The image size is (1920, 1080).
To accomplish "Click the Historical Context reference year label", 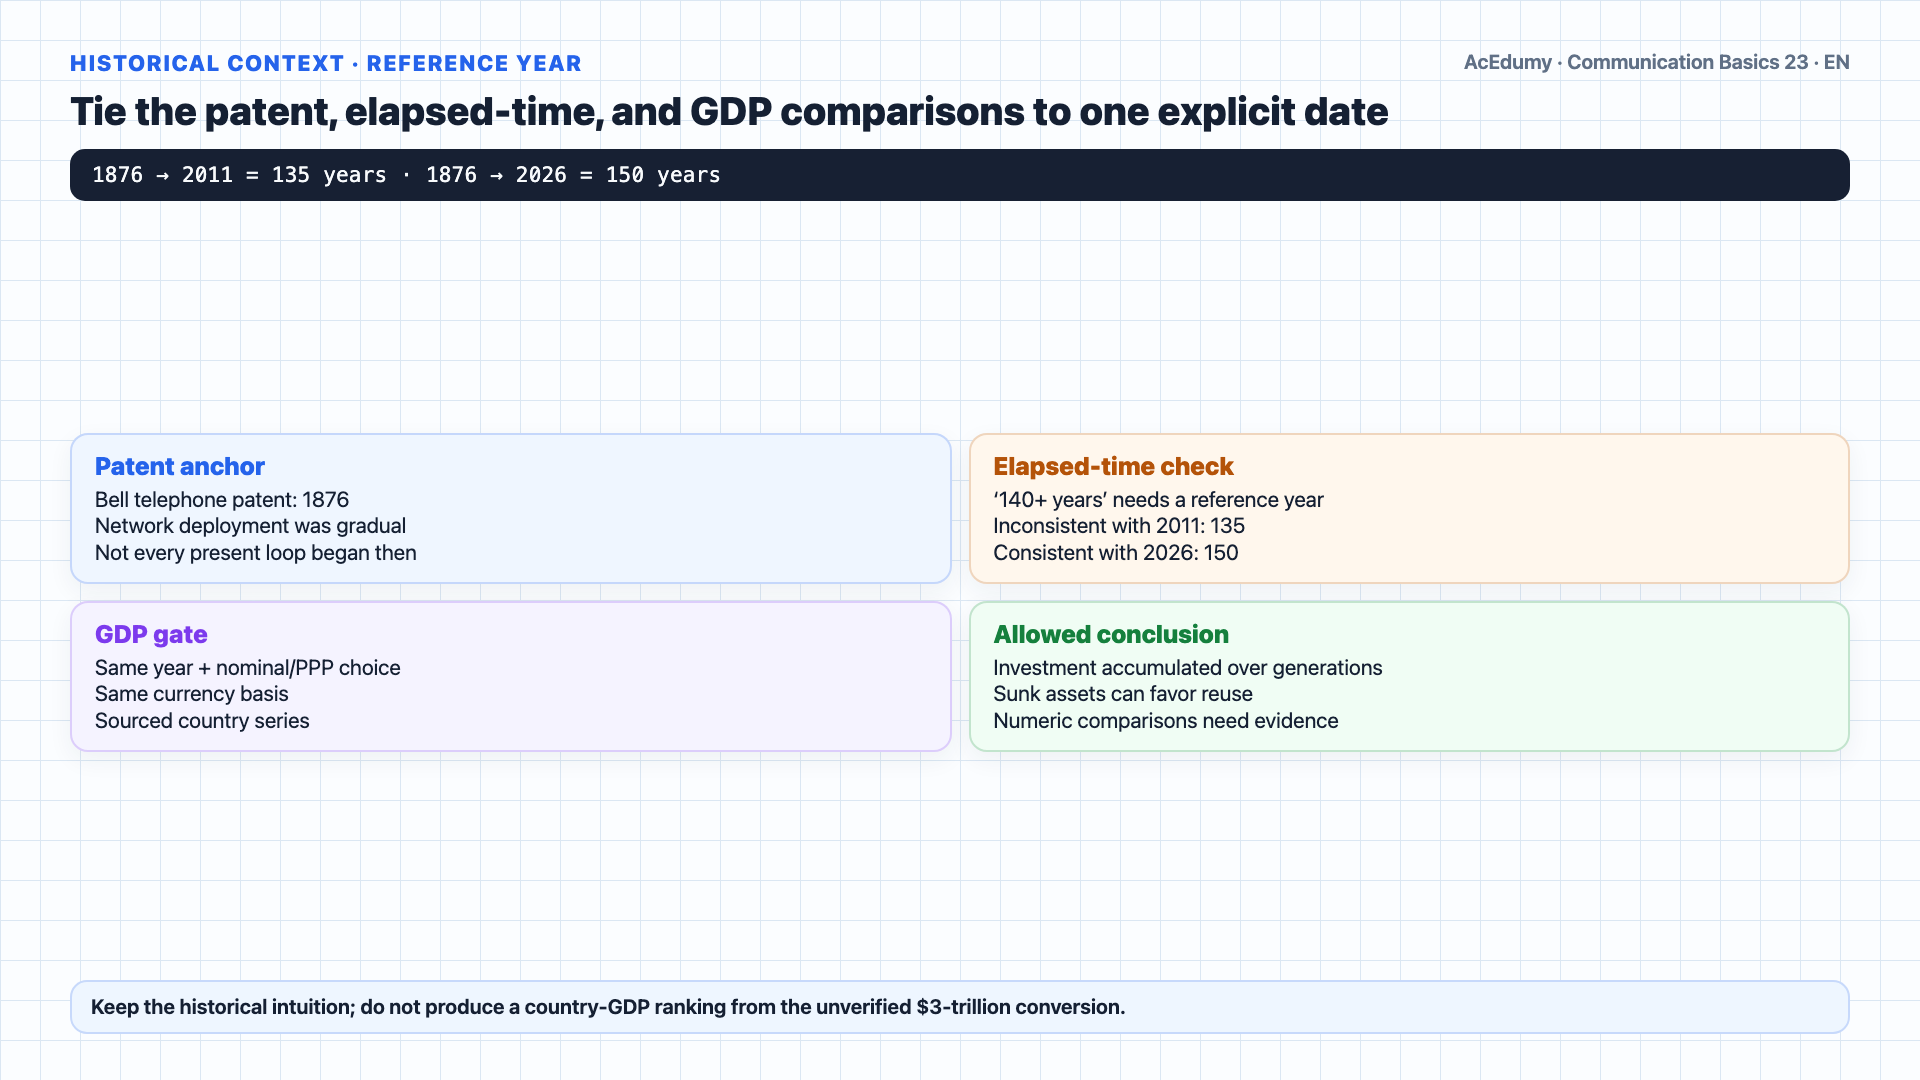I will pyautogui.click(x=326, y=63).
